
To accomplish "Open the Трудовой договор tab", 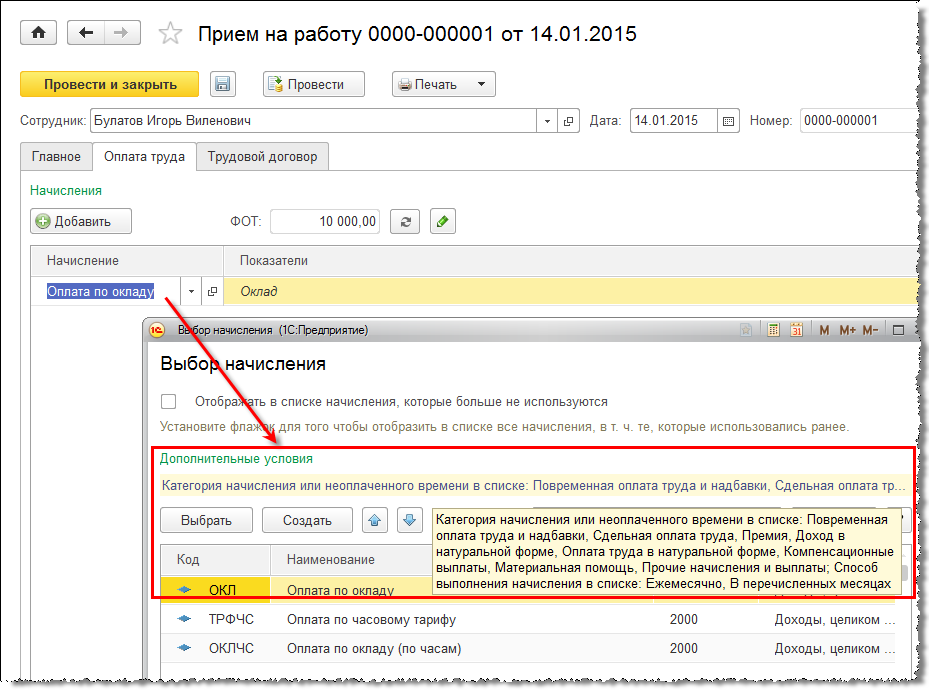I will [x=262, y=157].
